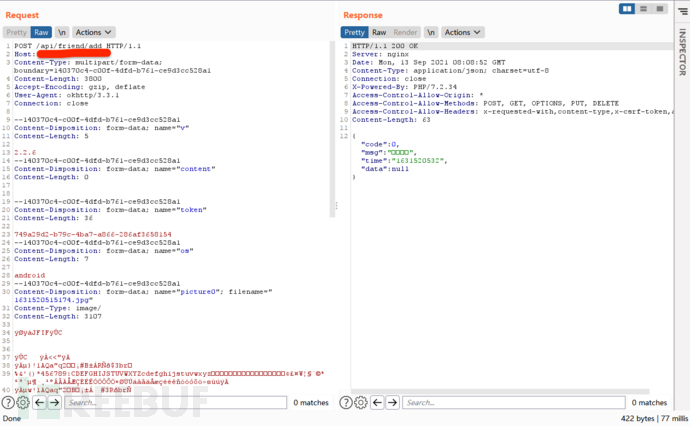This screenshot has height=426, width=690.
Task: Click the token value '749a29d2-b79c-4ba7...'
Action: 93,234
